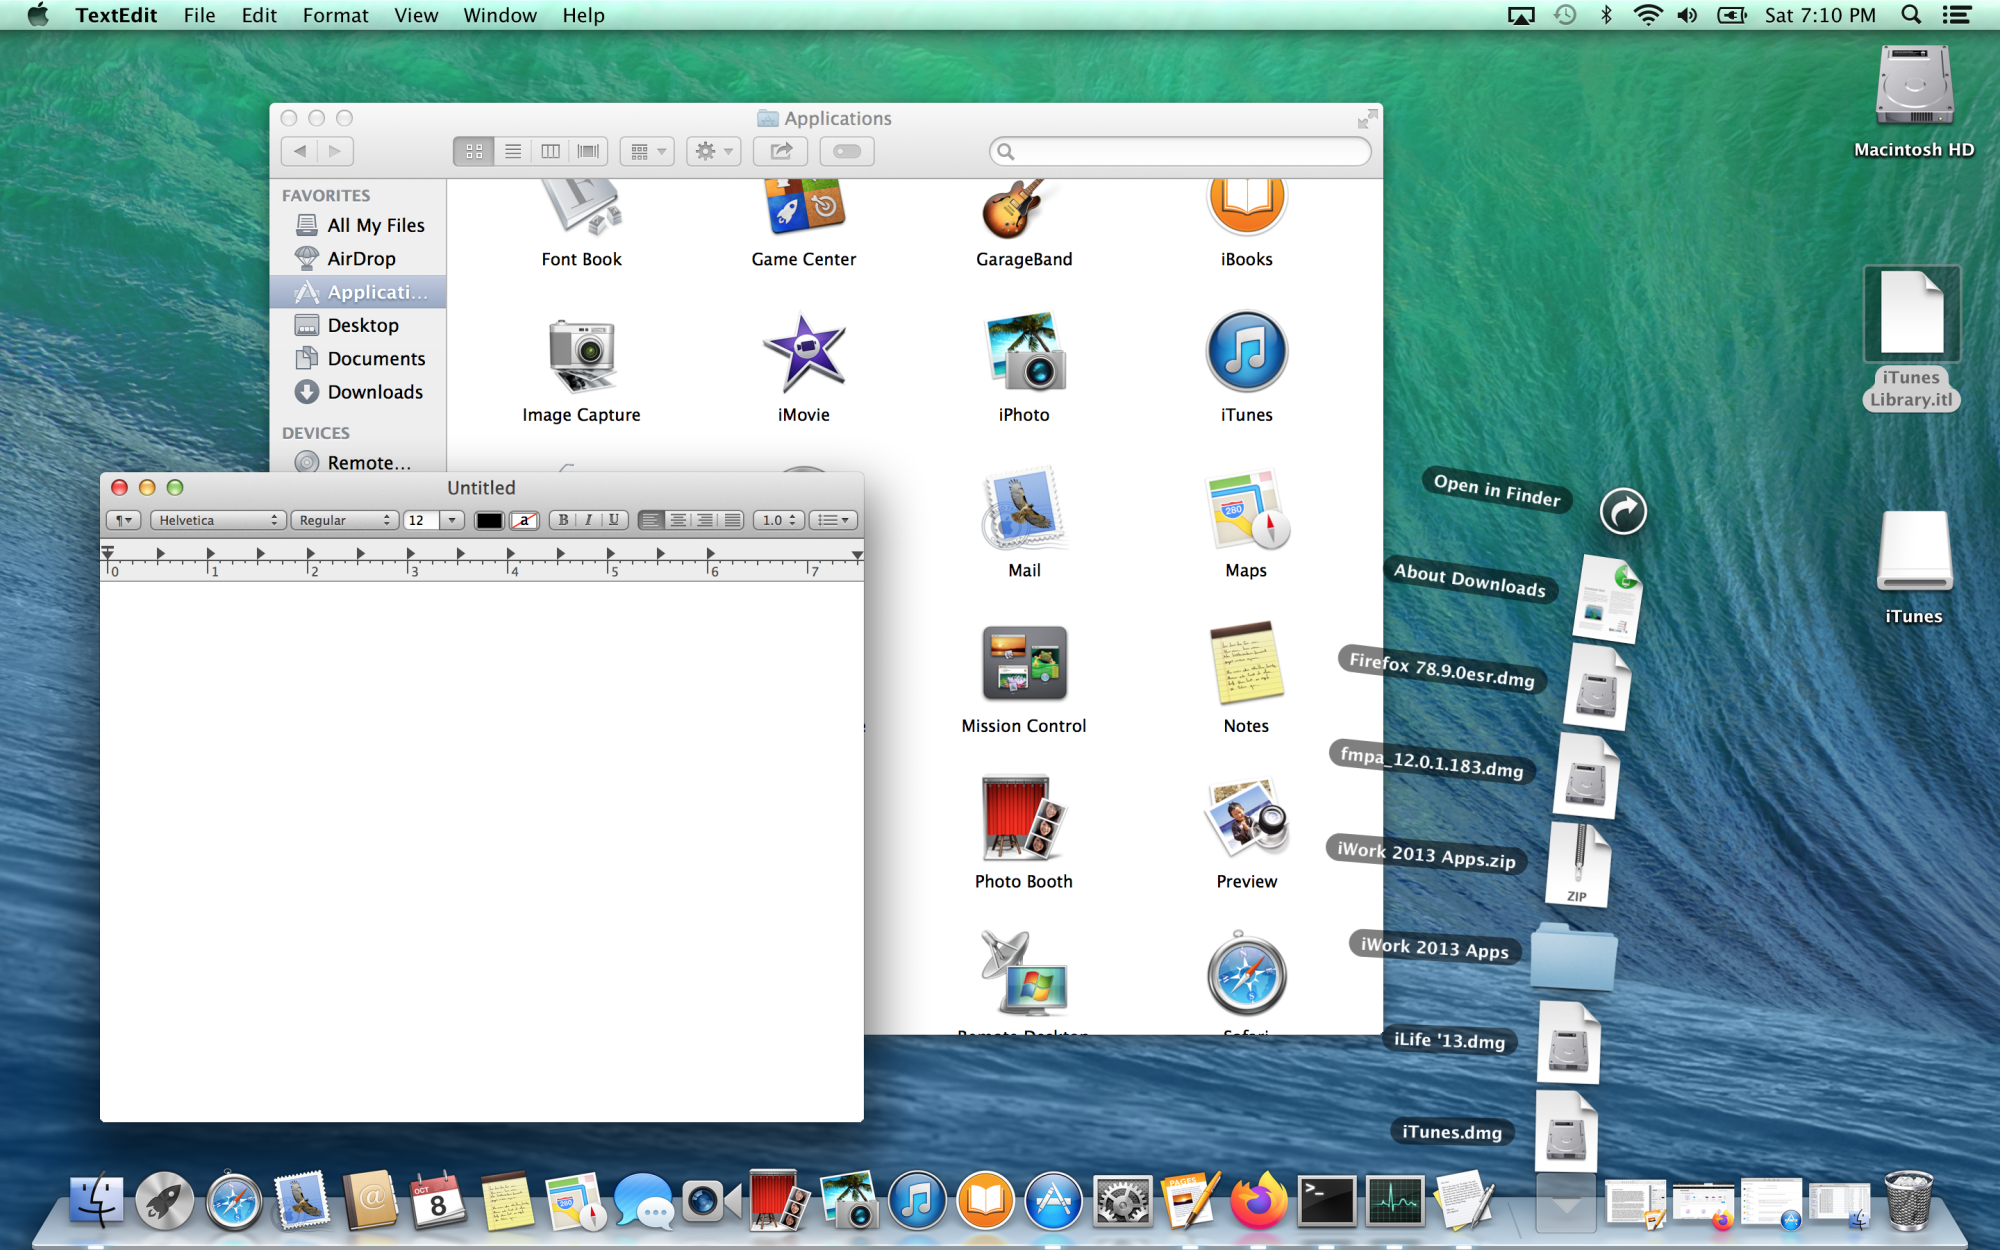Launch Photo Booth from Applications
The width and height of the screenshot is (2000, 1250).
[x=1023, y=818]
